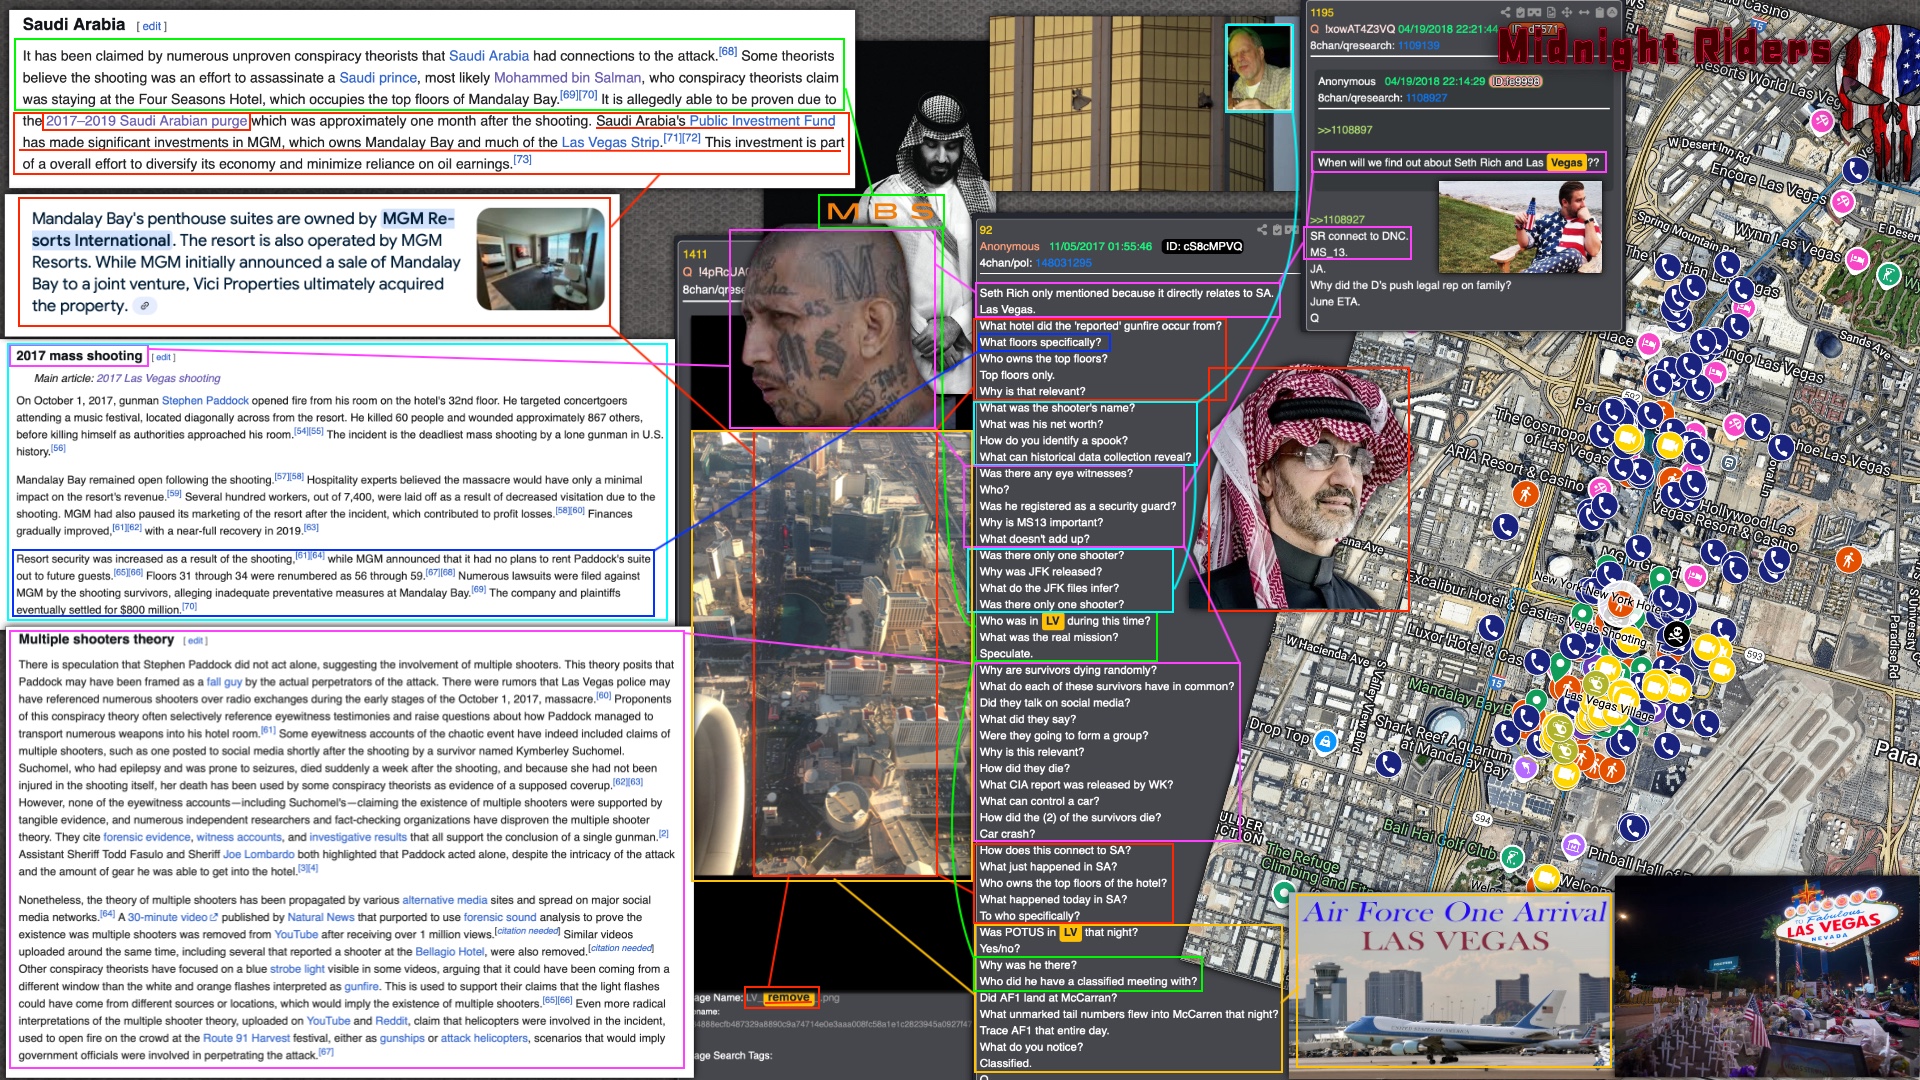Open the Natural News wiki link

click(x=321, y=917)
